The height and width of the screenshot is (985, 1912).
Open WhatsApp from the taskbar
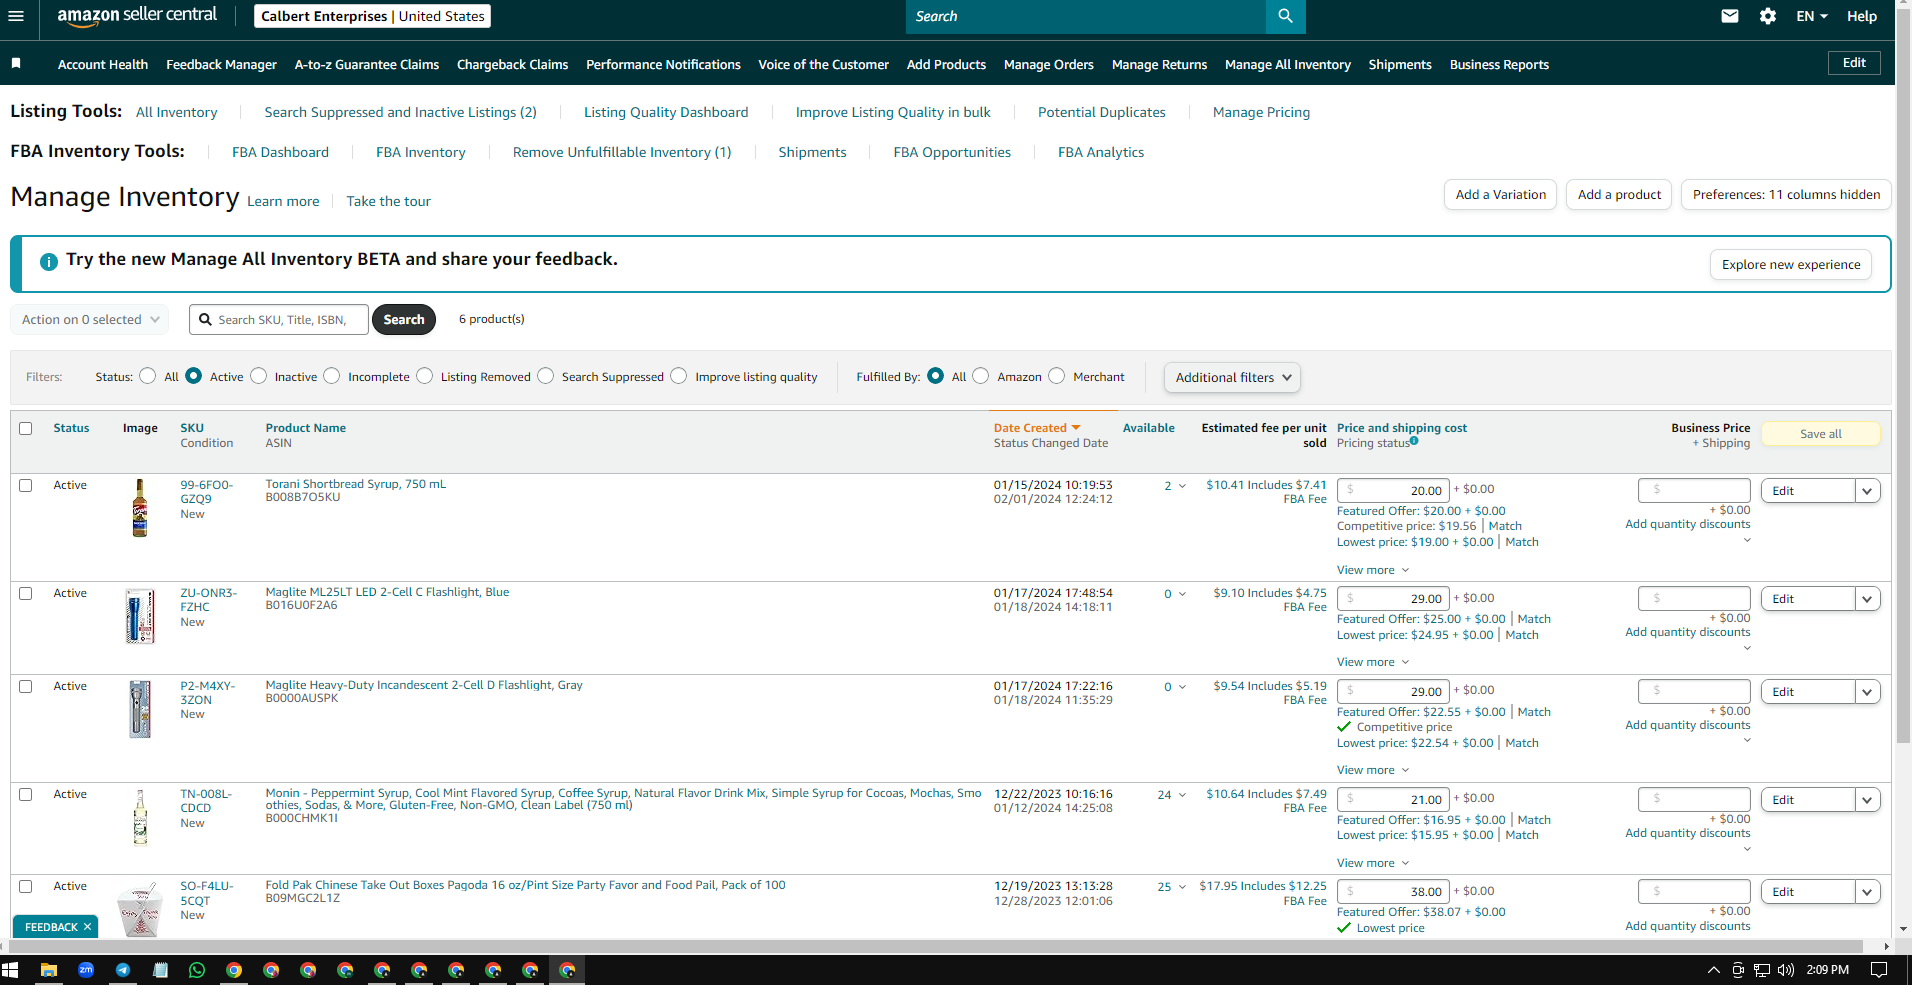(197, 970)
